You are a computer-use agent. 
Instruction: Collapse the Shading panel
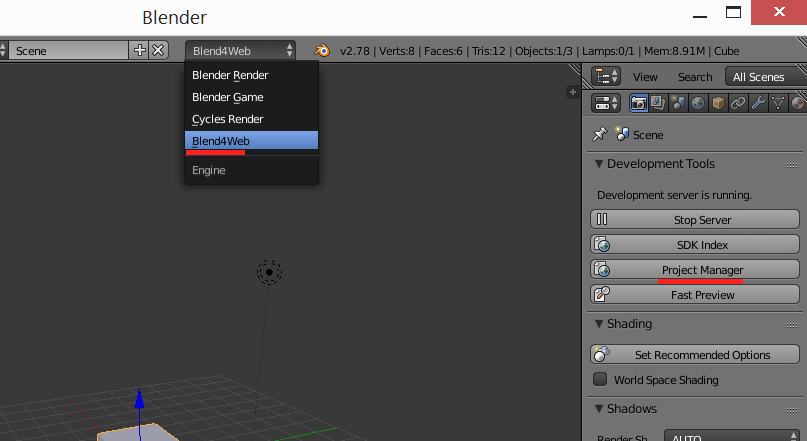point(599,324)
